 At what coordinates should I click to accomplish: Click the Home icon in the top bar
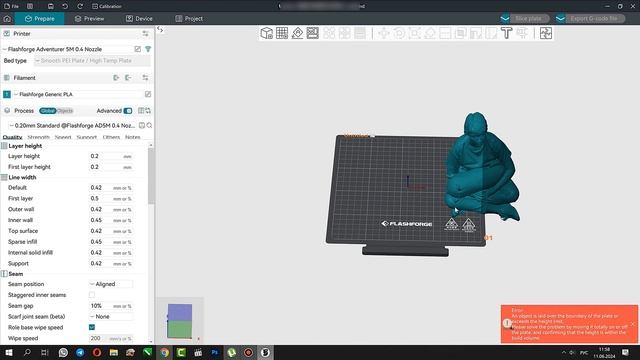[7, 19]
